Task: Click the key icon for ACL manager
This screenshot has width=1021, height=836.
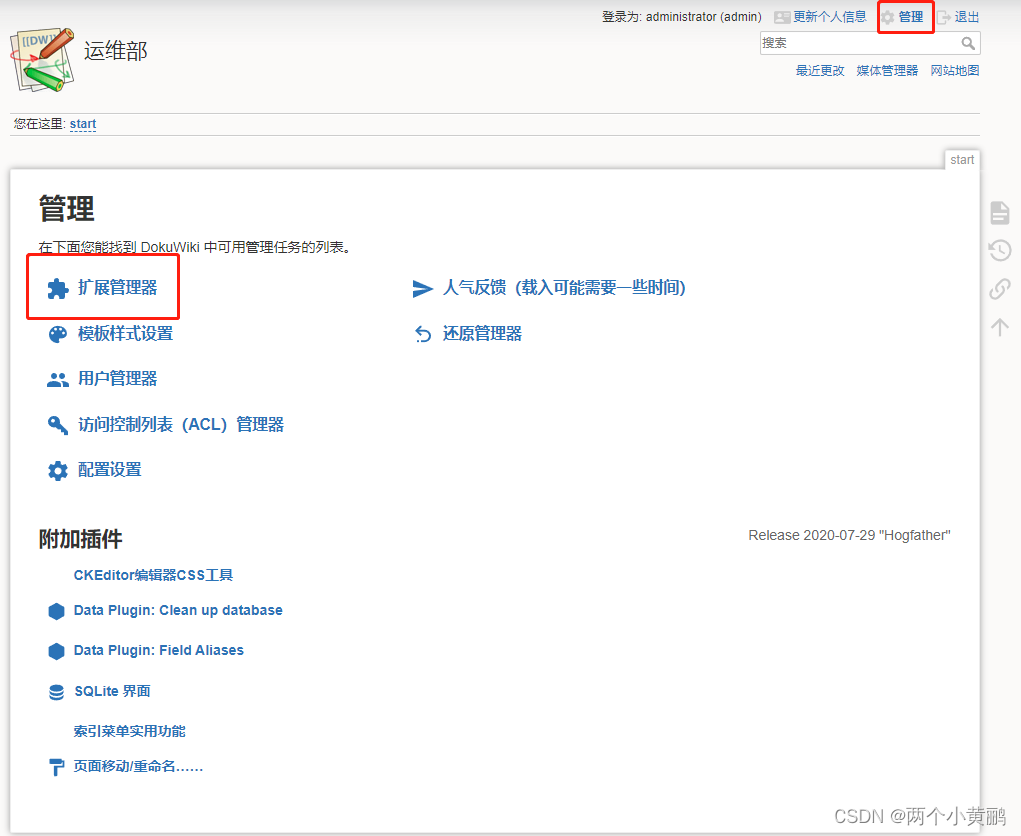Action: point(58,425)
